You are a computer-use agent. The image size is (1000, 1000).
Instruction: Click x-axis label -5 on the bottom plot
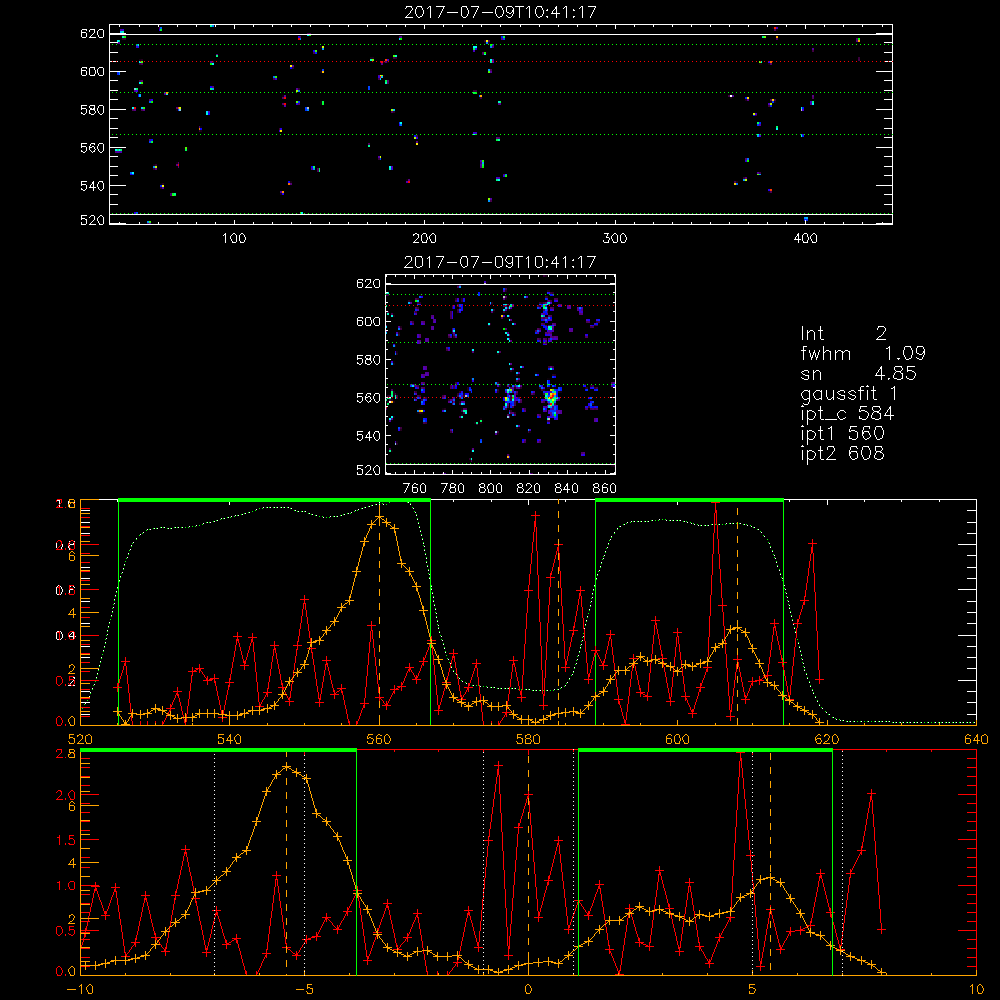tap(304, 990)
